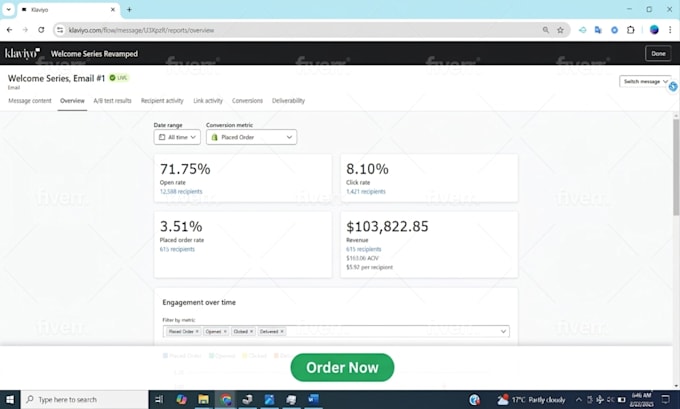
Task: Click the Done button
Action: point(658,53)
